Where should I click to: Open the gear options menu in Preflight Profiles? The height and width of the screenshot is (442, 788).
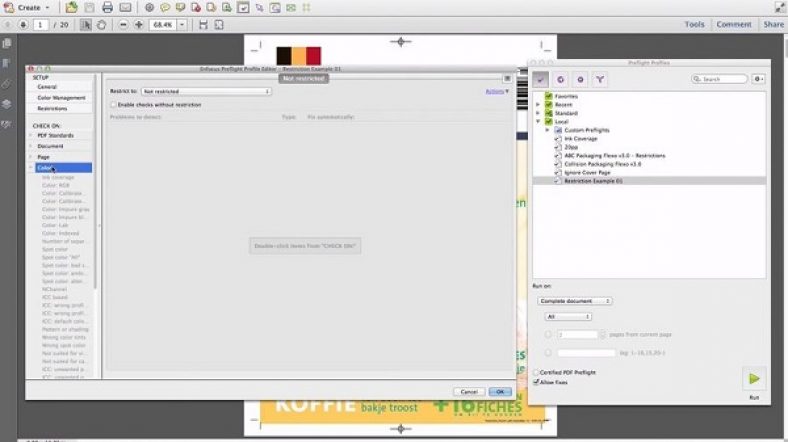(x=758, y=79)
